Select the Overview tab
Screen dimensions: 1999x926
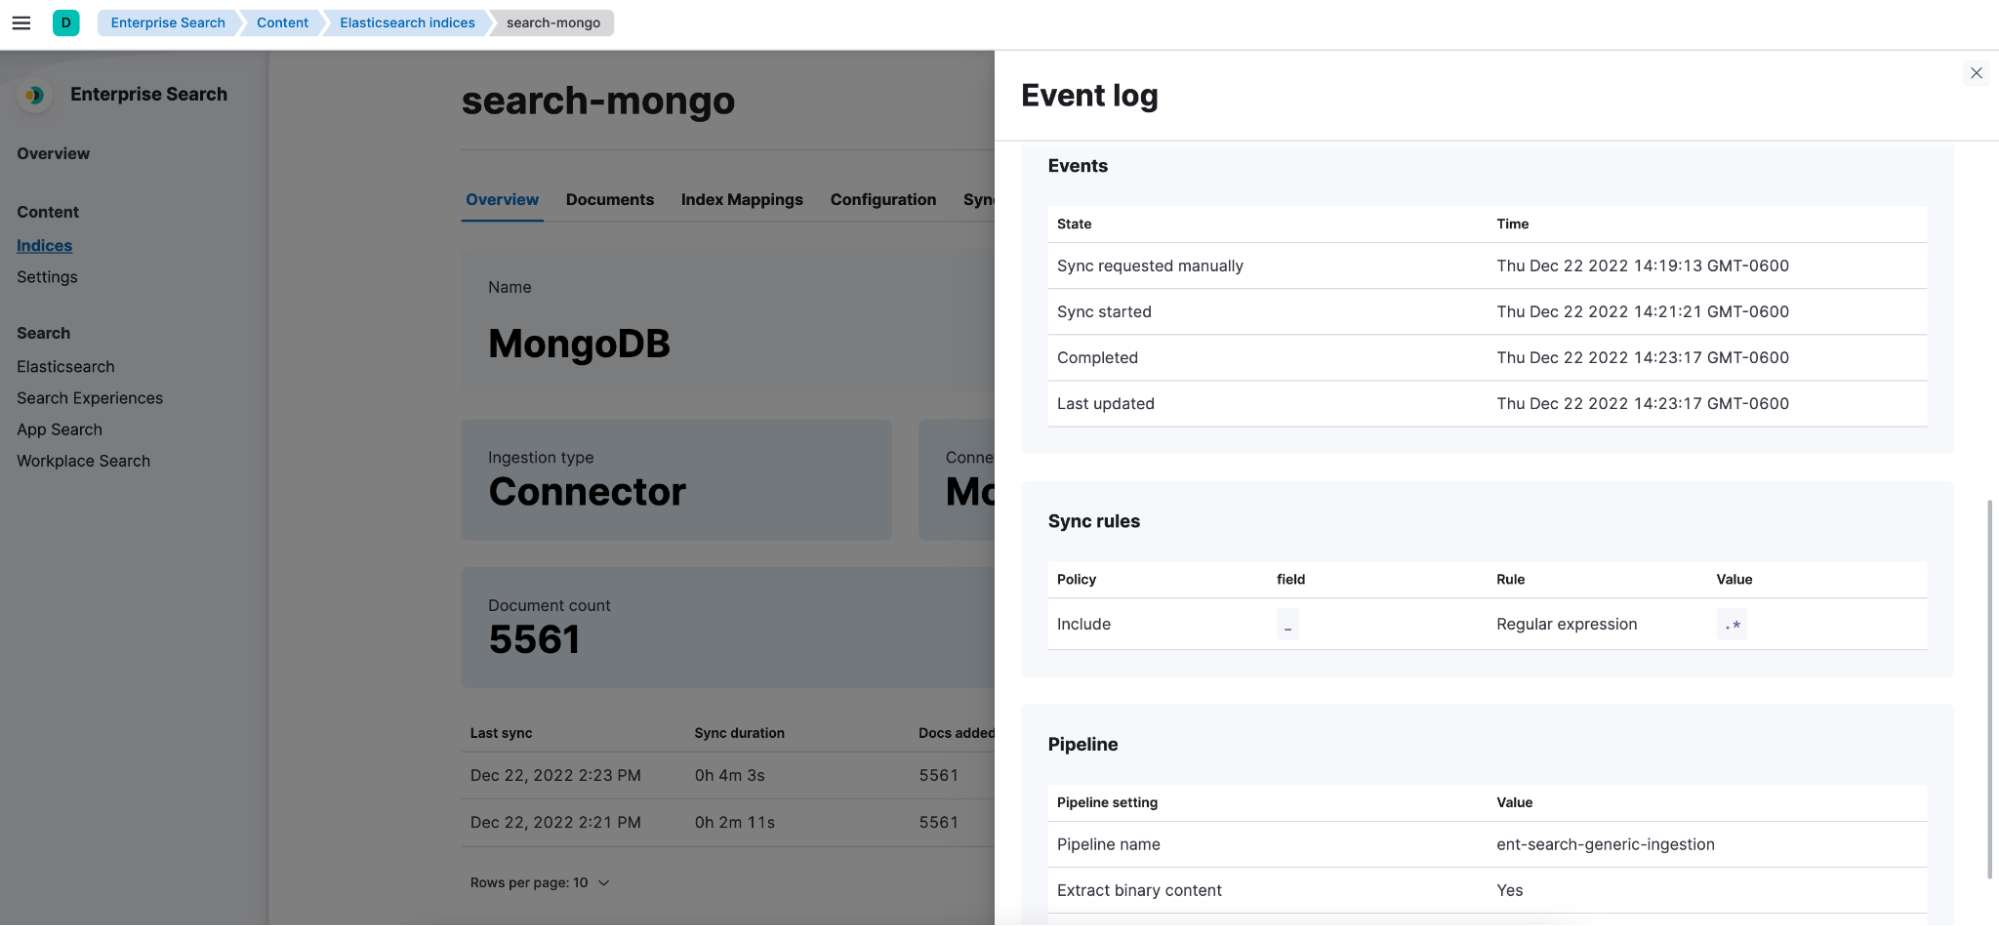coord(502,200)
